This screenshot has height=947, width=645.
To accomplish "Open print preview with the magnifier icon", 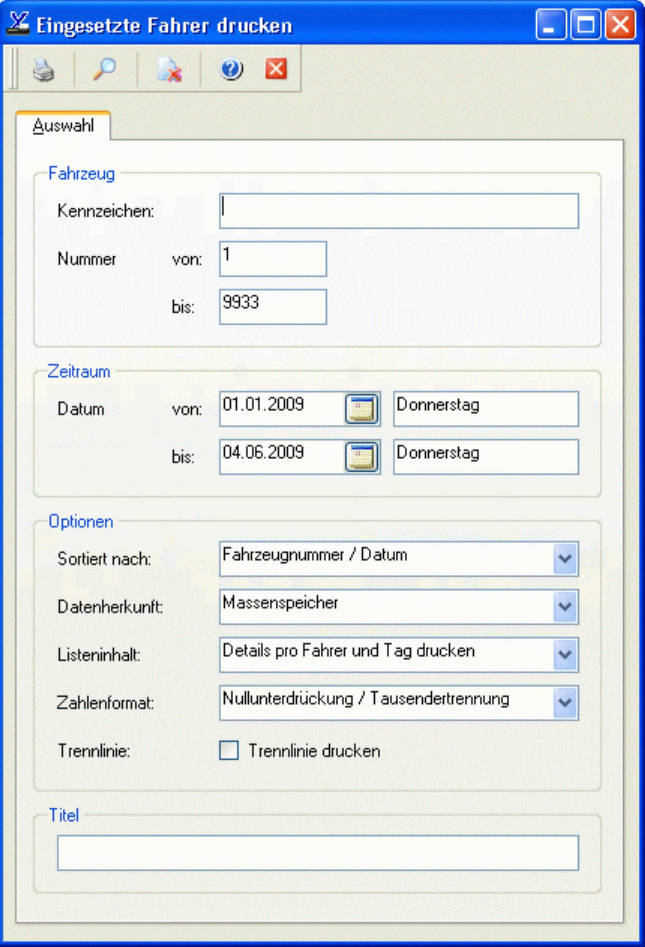I will [x=104, y=70].
